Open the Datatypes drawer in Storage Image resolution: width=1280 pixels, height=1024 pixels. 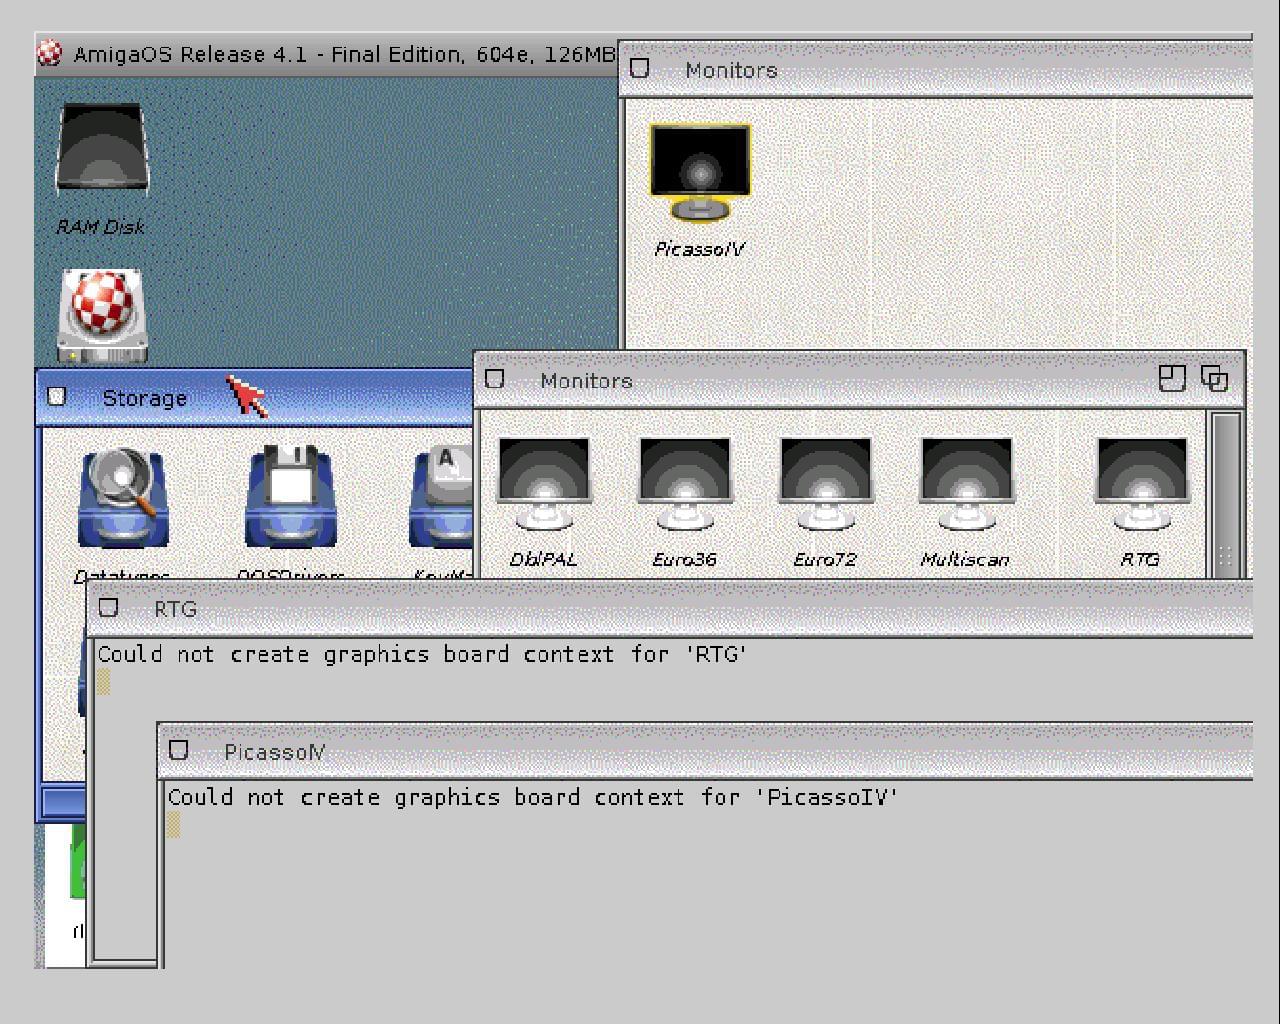click(x=123, y=512)
